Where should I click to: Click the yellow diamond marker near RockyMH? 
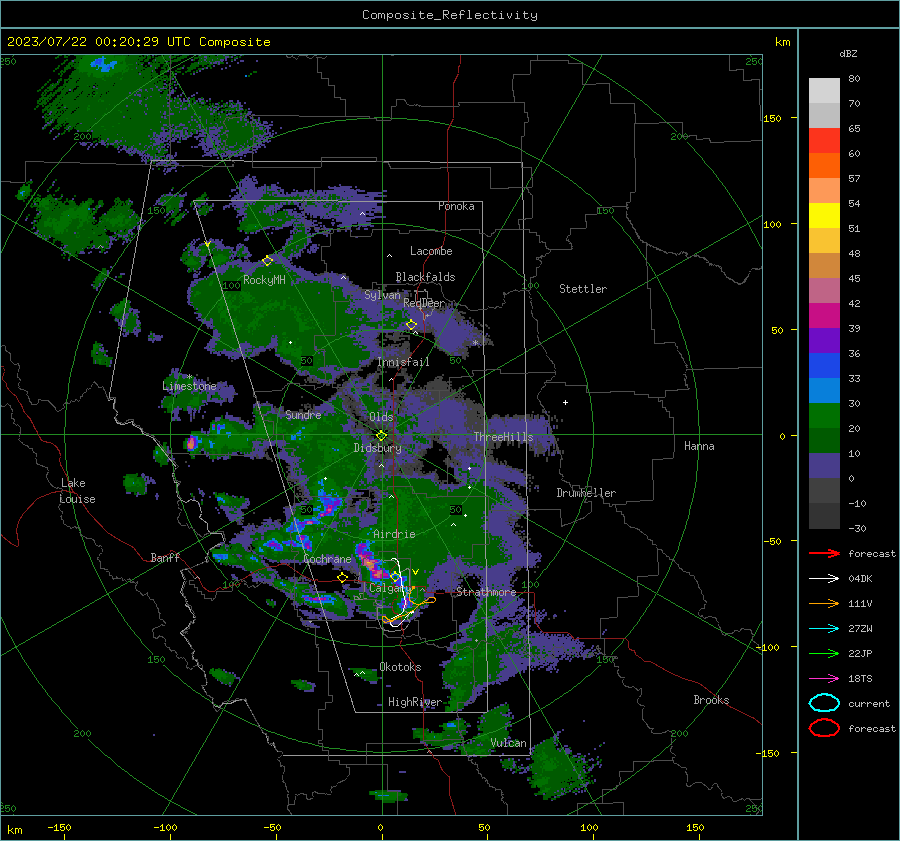pos(267,261)
